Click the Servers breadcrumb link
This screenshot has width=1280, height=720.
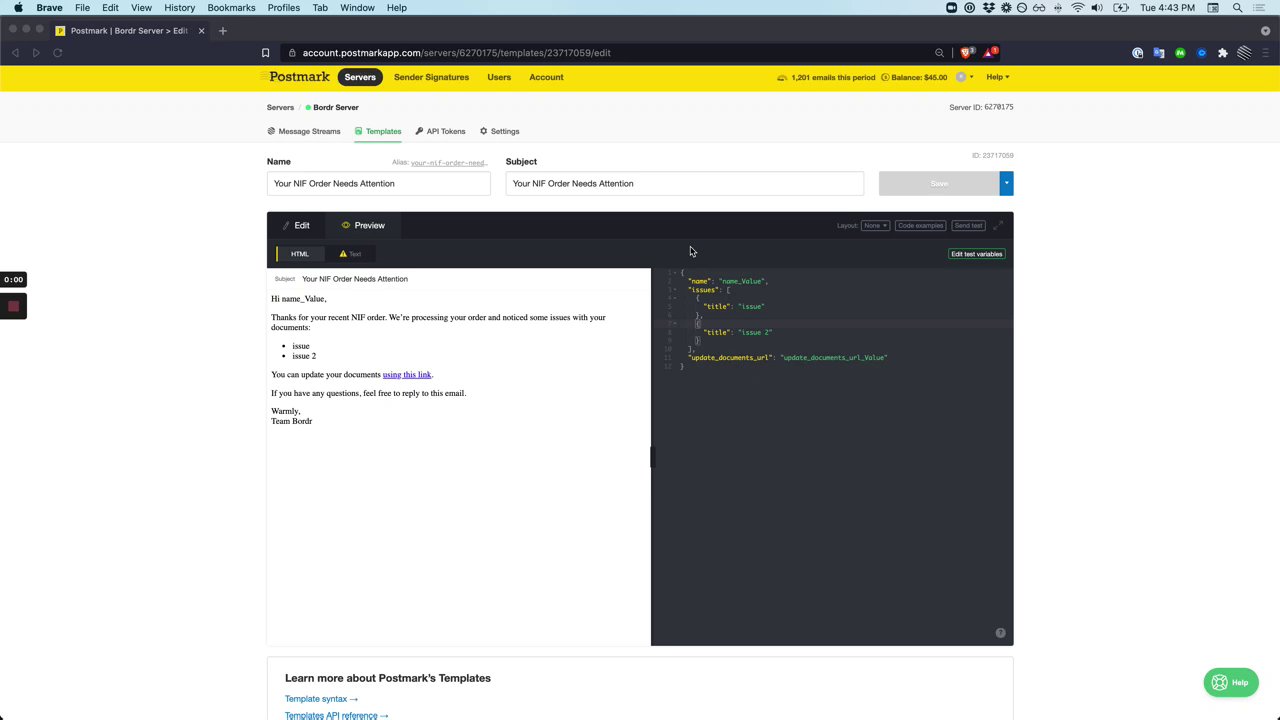280,107
